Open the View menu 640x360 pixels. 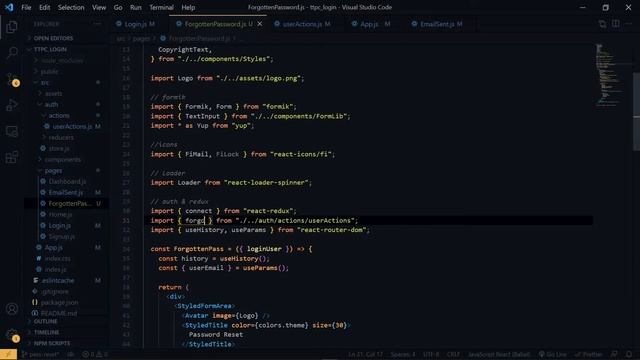click(99, 7)
